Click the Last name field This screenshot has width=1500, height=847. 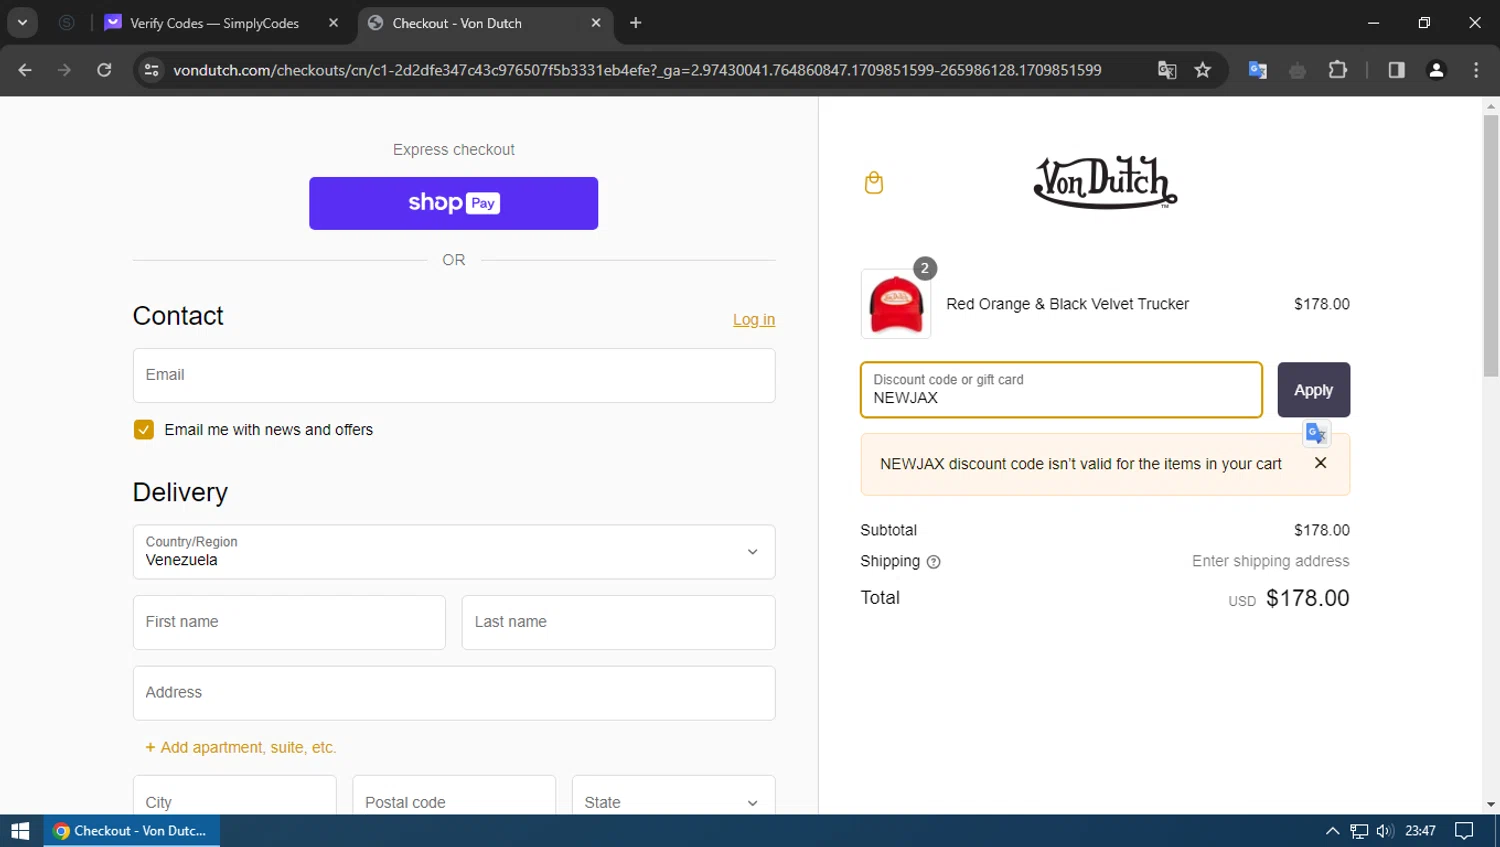pos(618,622)
